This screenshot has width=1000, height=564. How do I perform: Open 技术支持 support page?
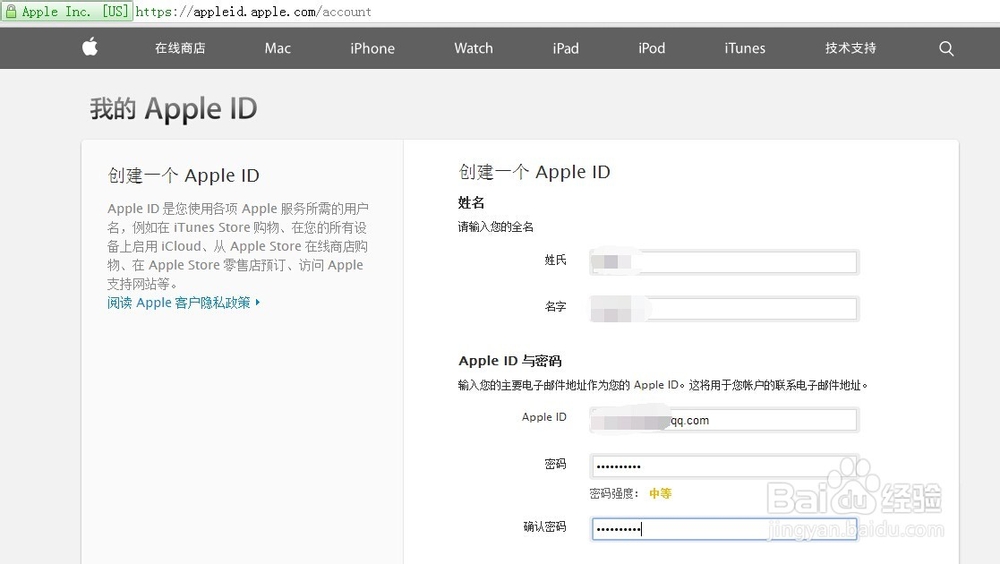pyautogui.click(x=851, y=48)
